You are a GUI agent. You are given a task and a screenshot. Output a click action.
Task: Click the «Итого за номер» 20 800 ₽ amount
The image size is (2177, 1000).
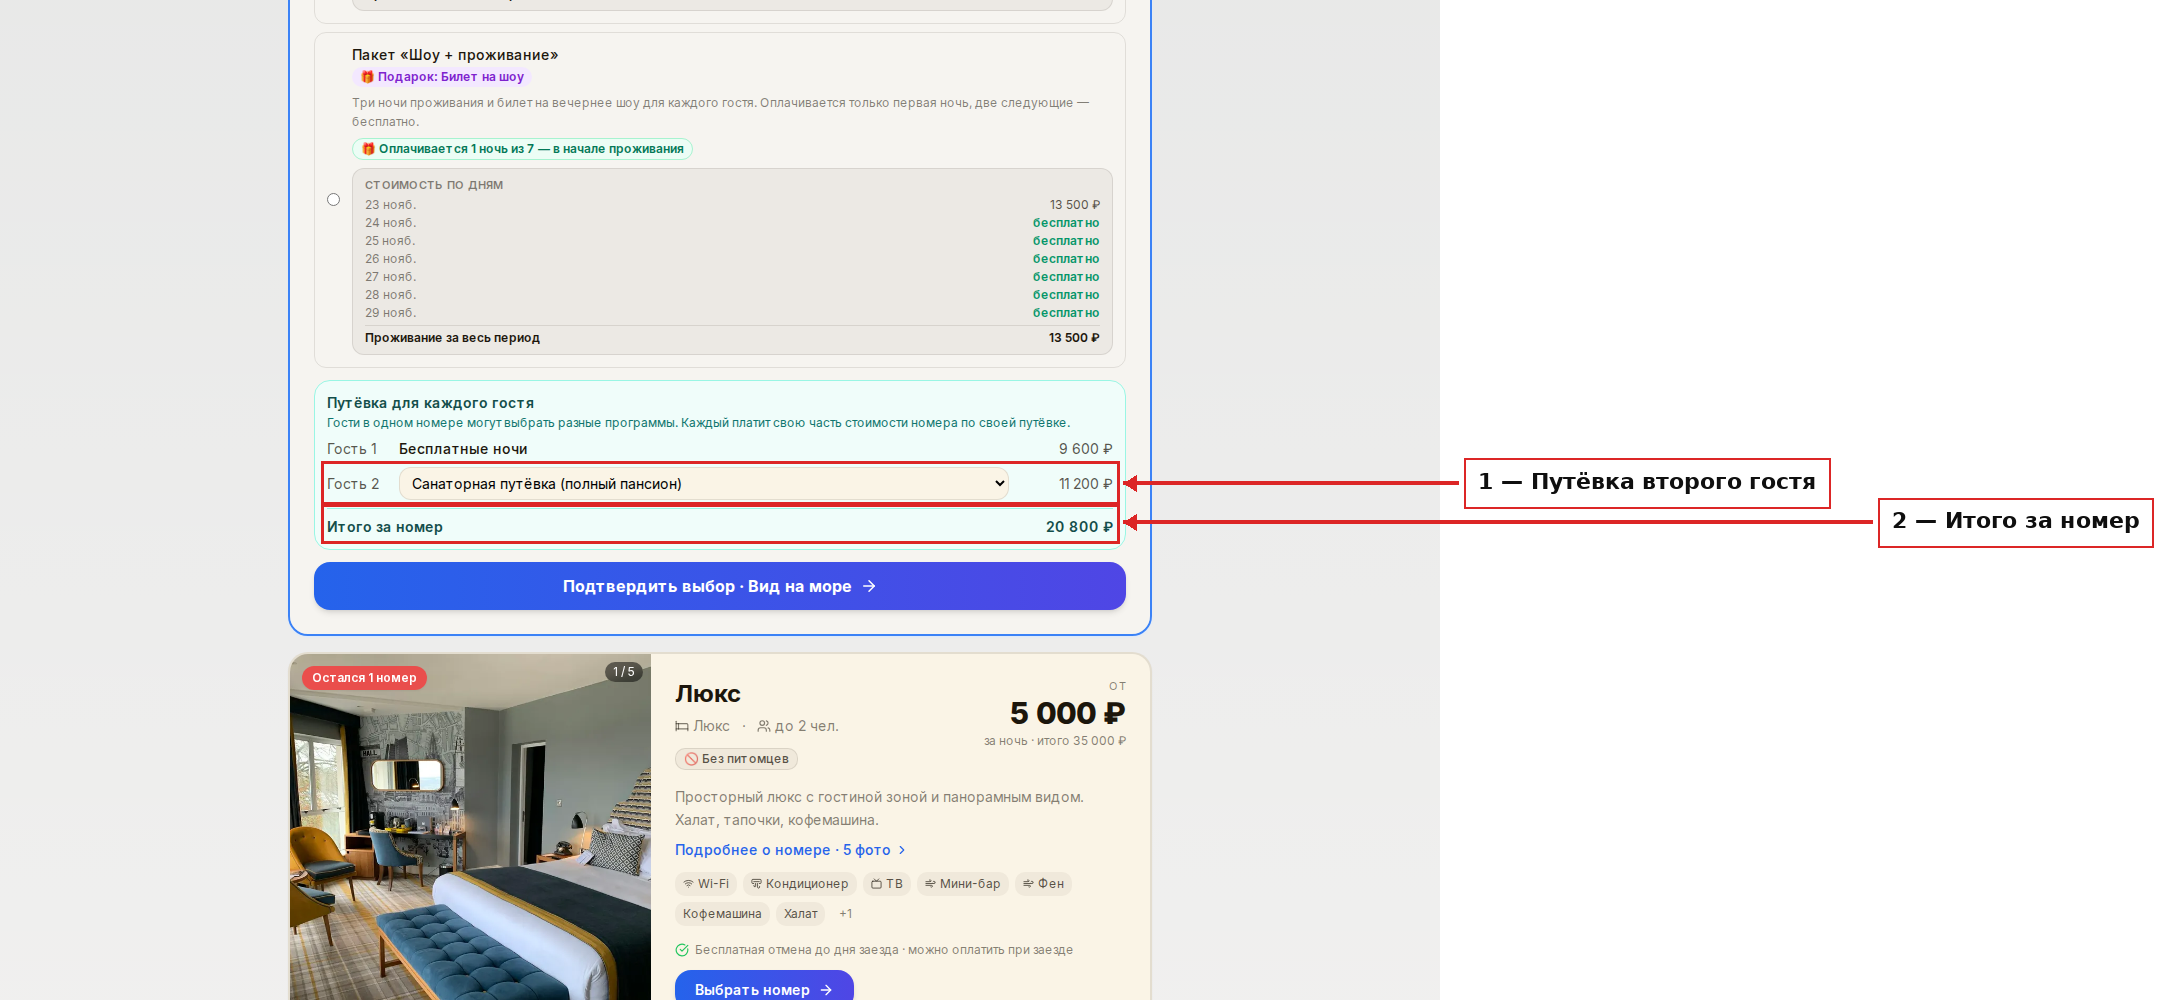click(1079, 527)
